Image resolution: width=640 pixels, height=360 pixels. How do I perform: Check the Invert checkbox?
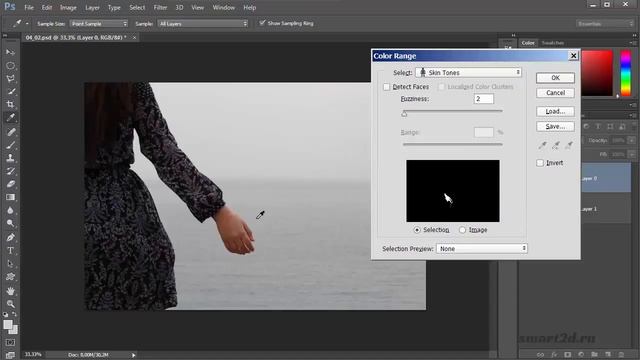[540, 163]
